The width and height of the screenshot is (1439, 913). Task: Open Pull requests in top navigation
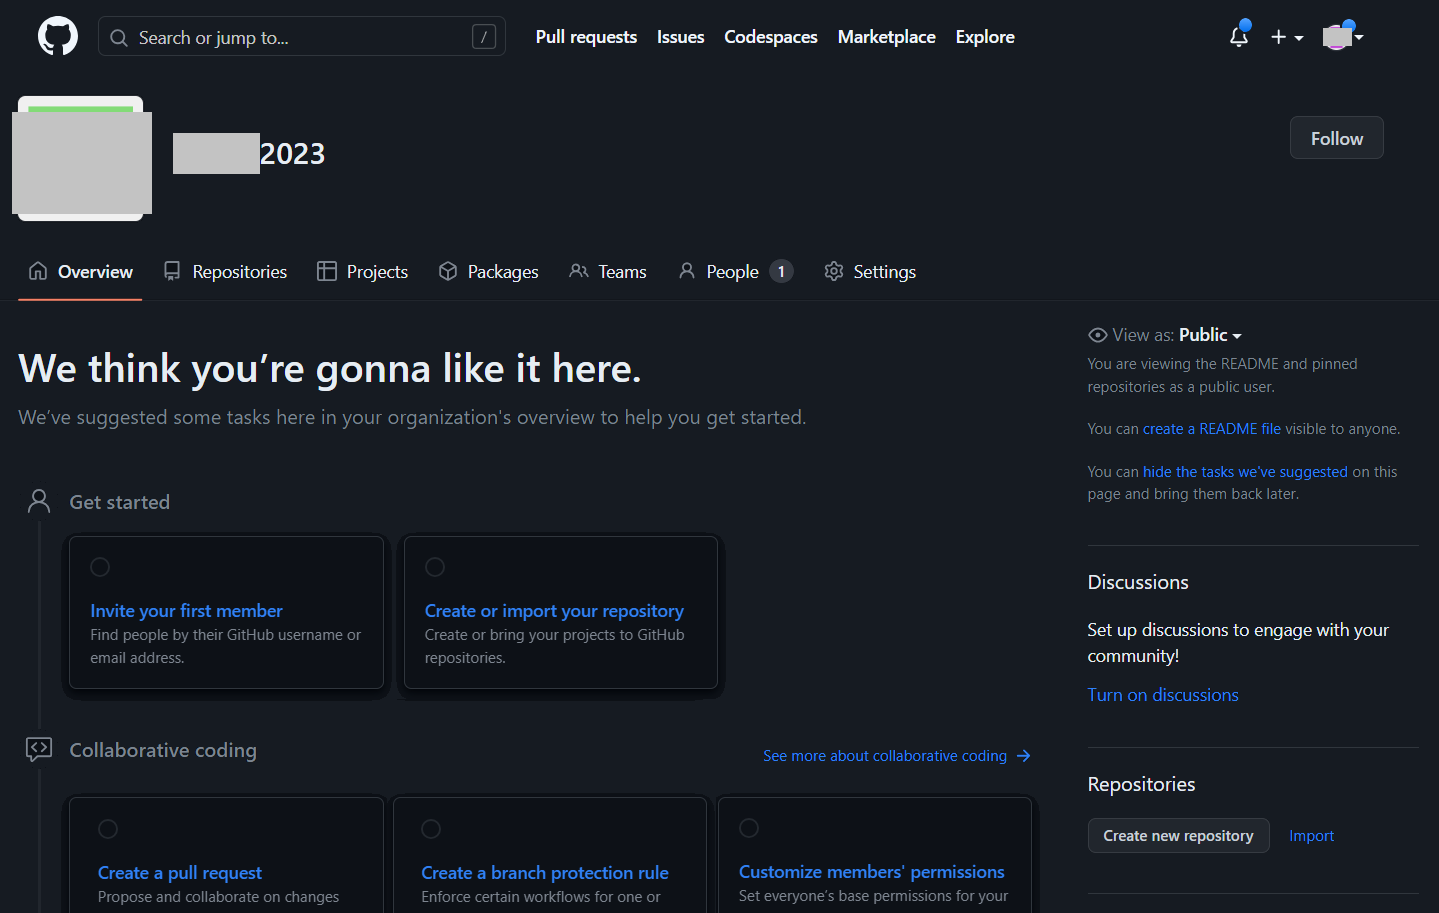coord(586,37)
